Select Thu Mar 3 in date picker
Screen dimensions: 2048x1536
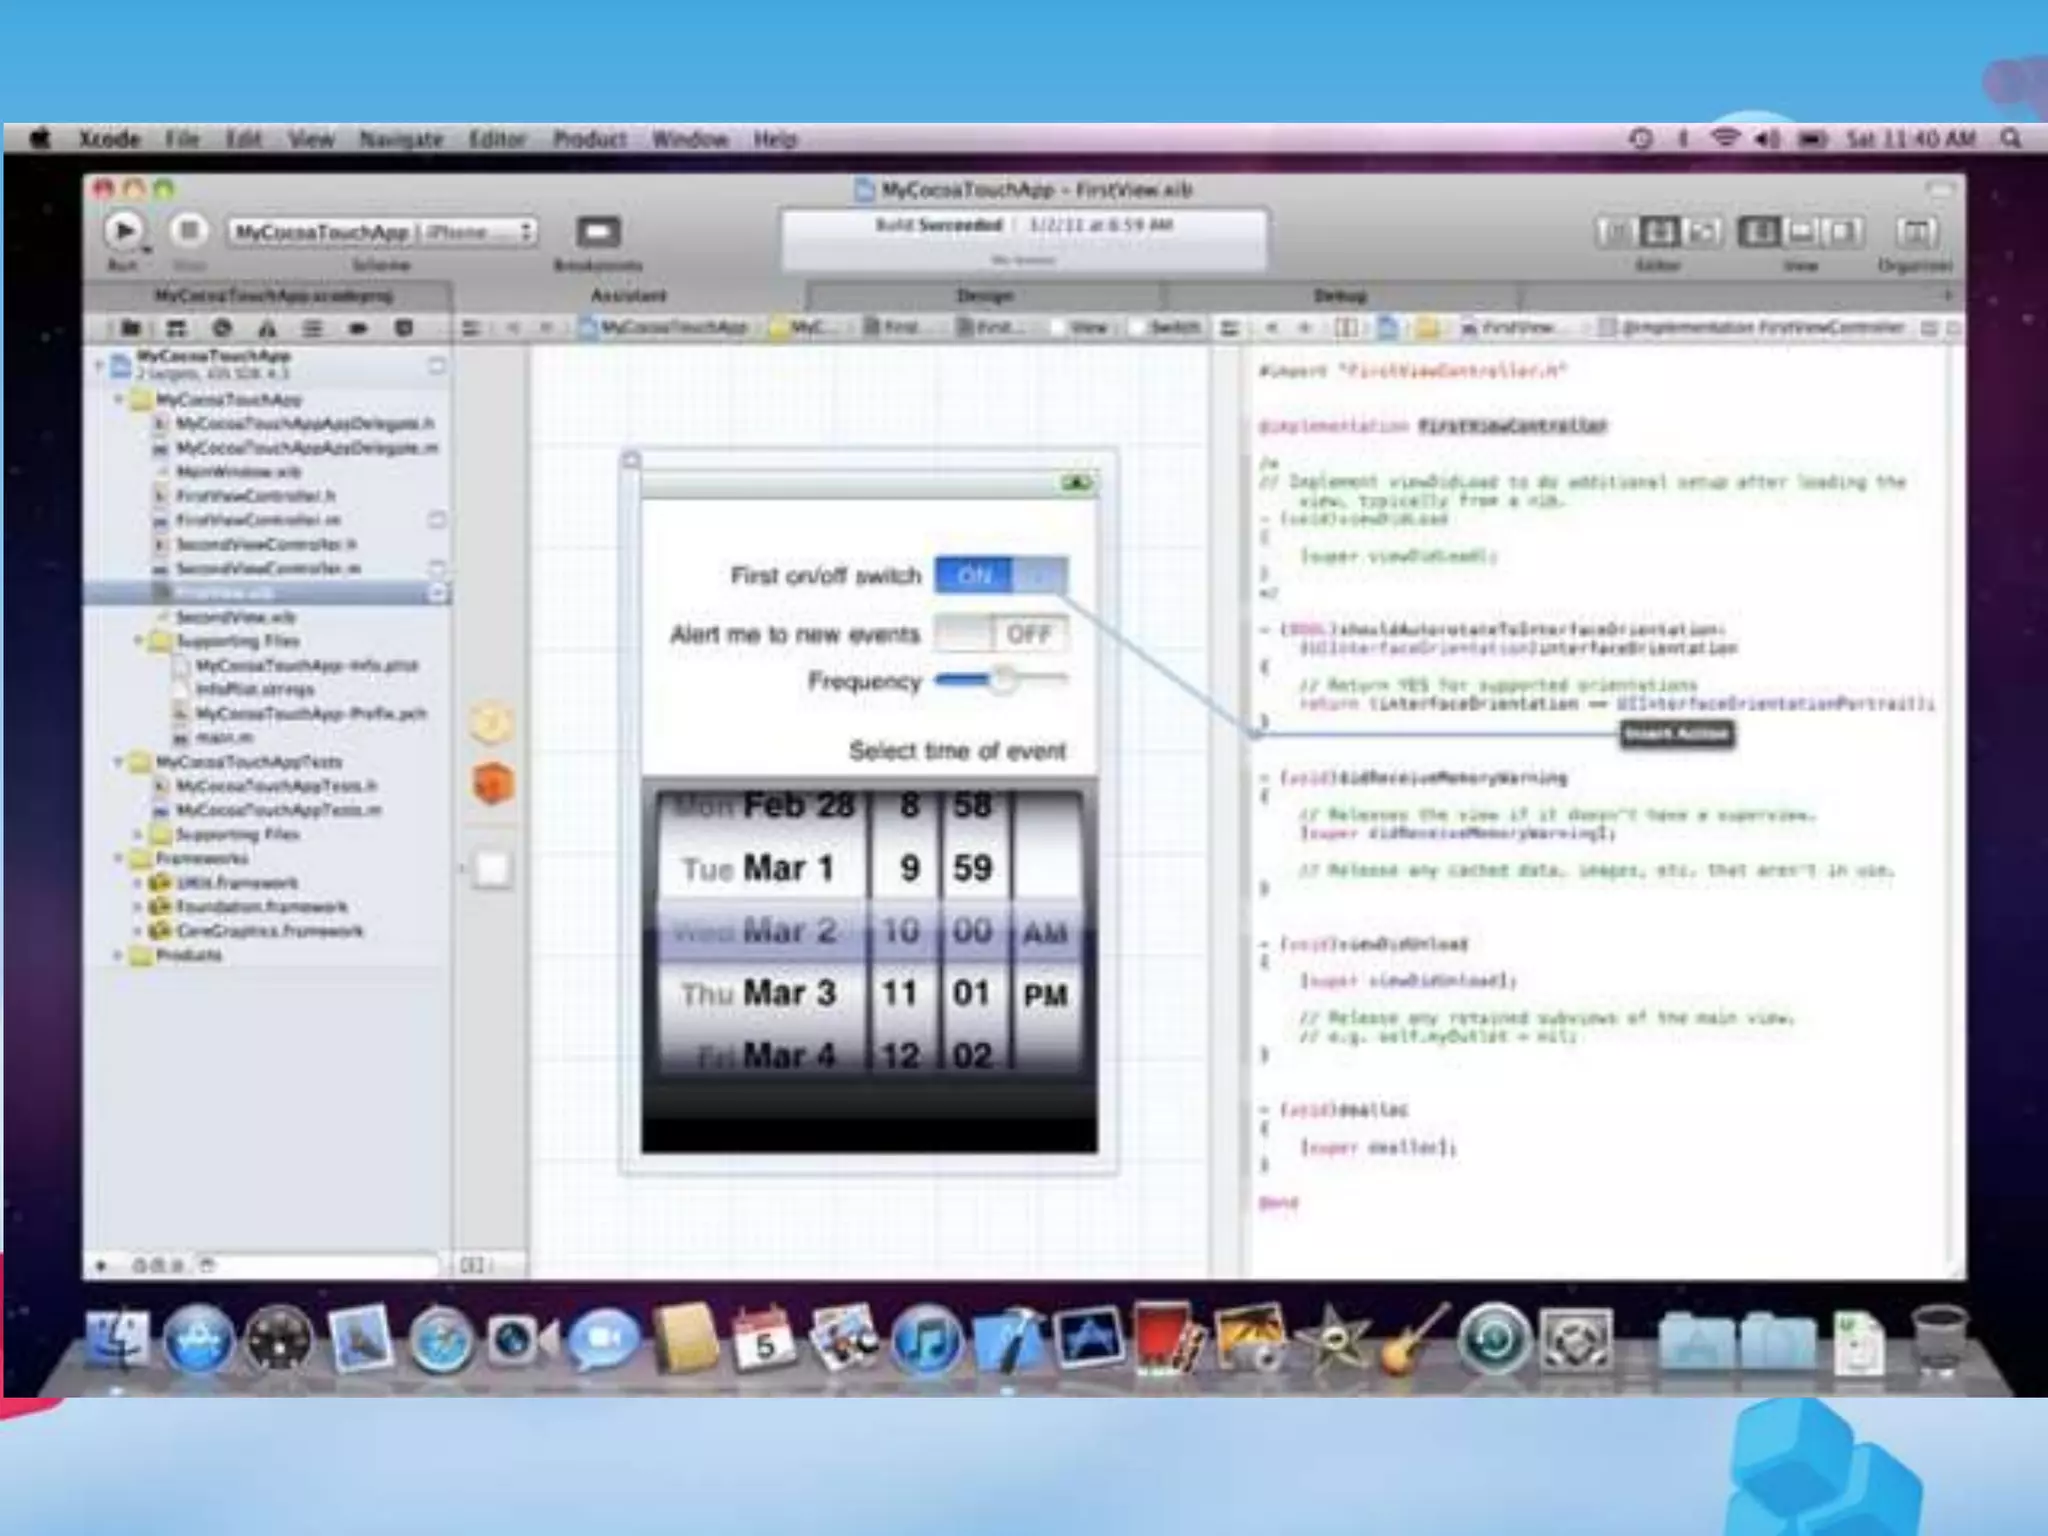tap(758, 994)
